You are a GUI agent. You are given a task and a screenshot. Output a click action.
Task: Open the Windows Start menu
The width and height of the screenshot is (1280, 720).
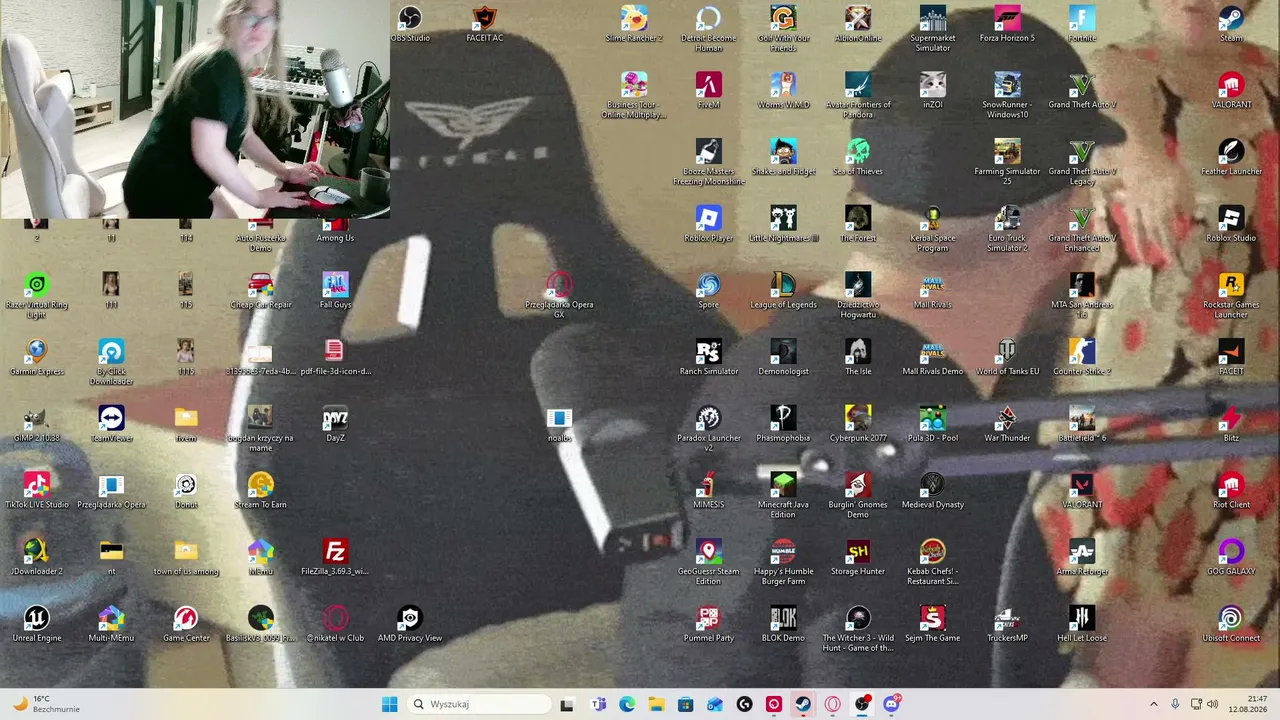click(389, 704)
